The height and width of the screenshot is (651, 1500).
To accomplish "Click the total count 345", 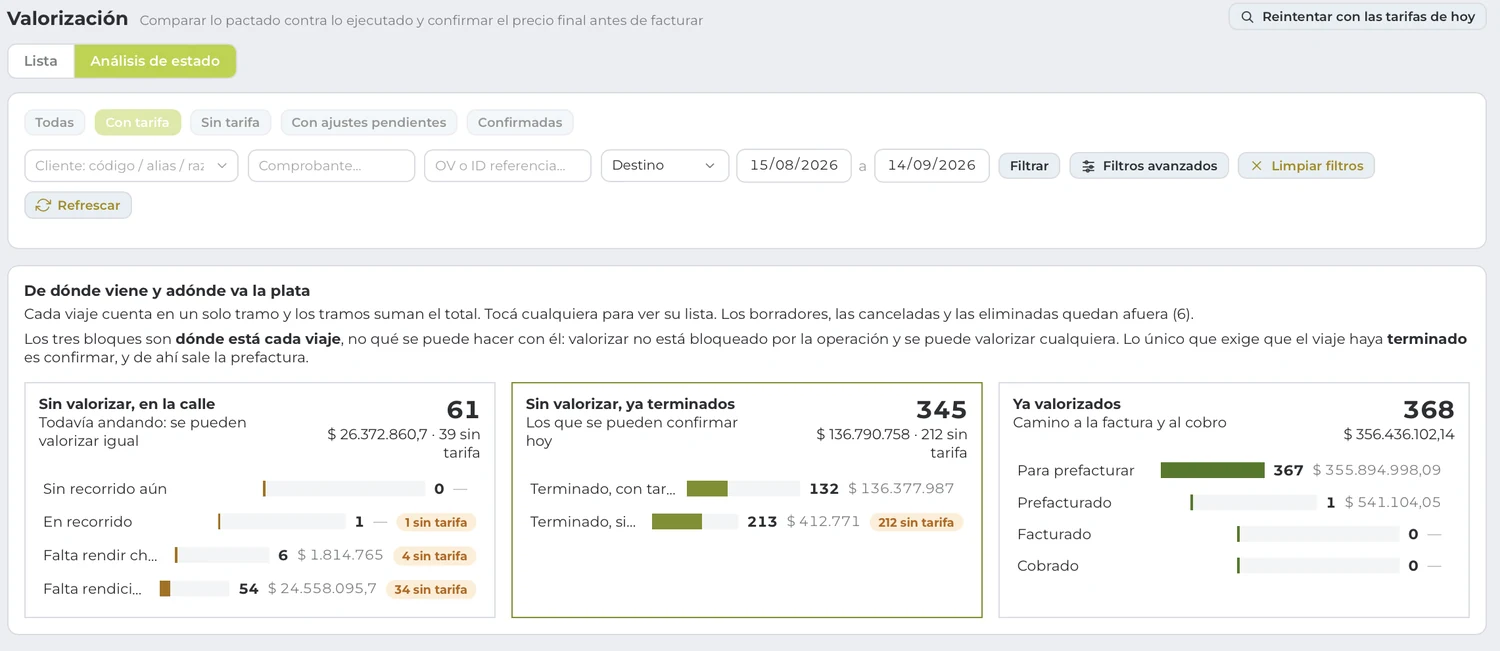I will [x=942, y=410].
